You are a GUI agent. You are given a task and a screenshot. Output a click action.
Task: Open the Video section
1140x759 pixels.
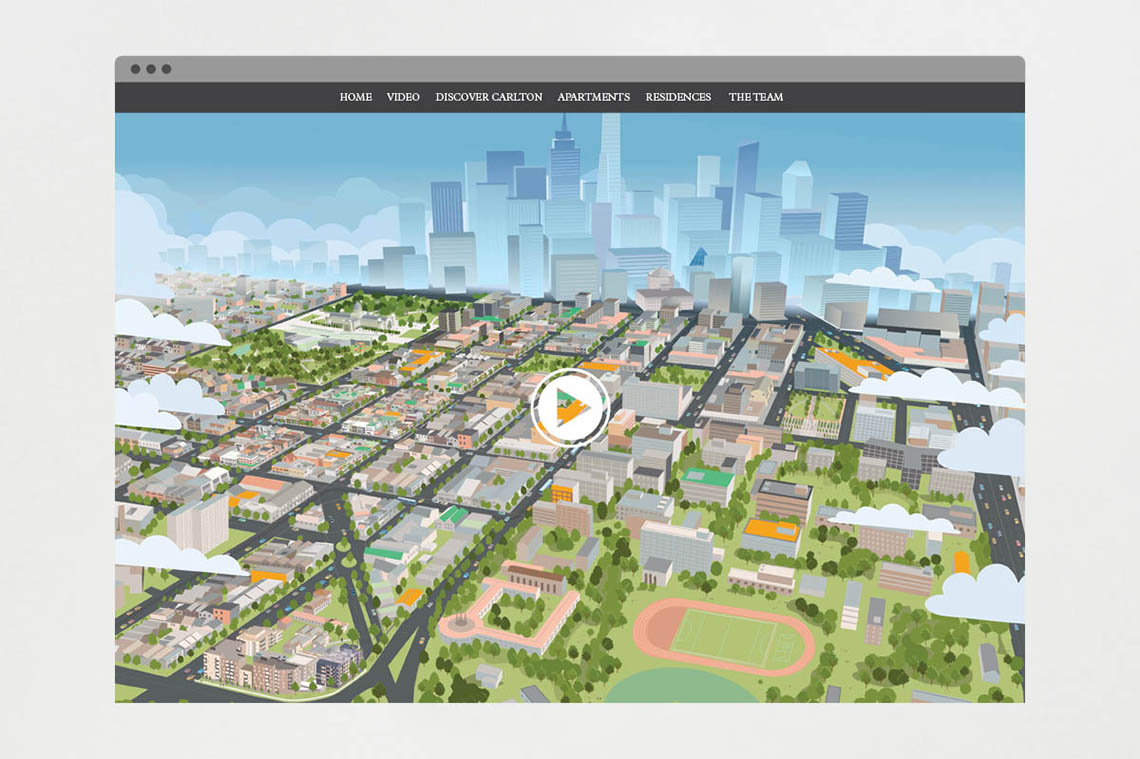403,97
